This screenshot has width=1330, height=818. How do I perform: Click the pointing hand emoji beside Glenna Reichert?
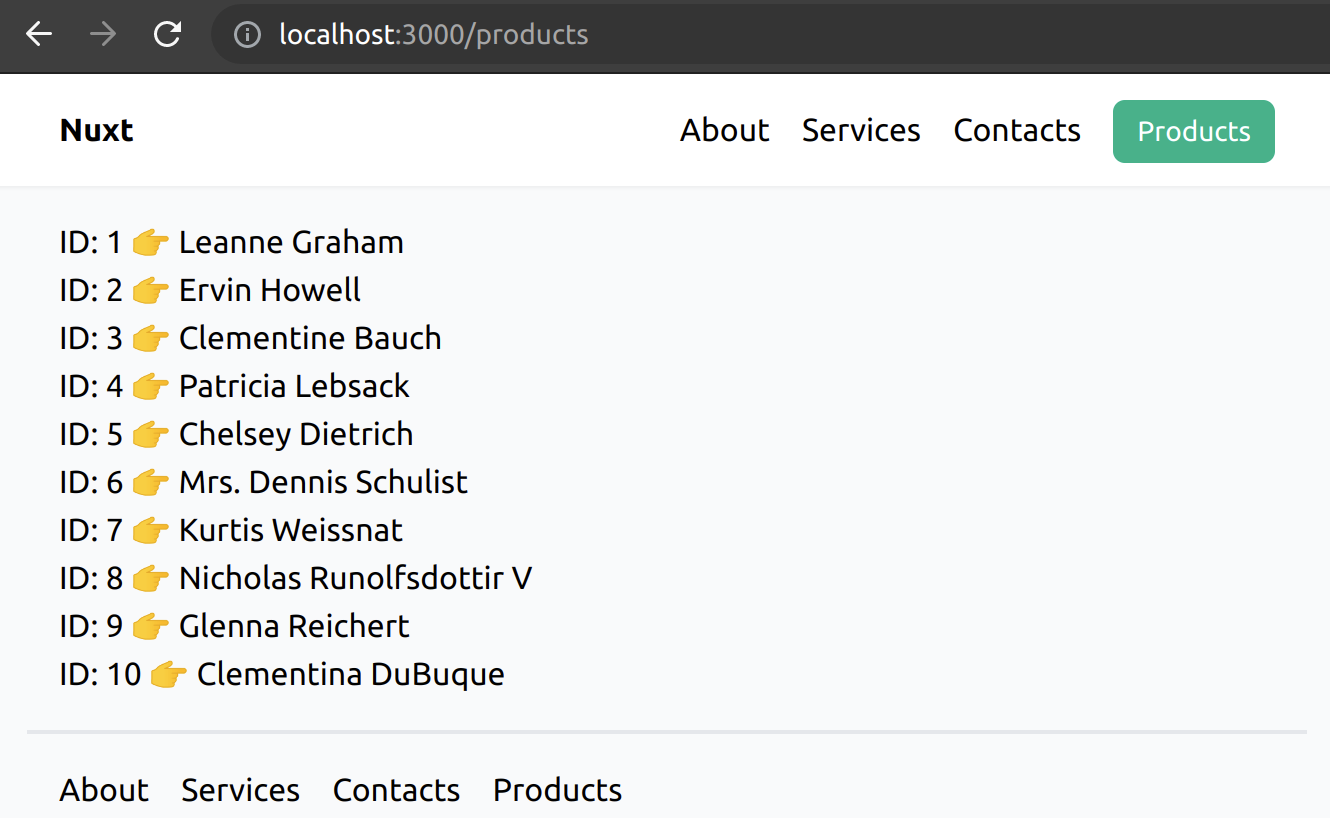pos(150,627)
